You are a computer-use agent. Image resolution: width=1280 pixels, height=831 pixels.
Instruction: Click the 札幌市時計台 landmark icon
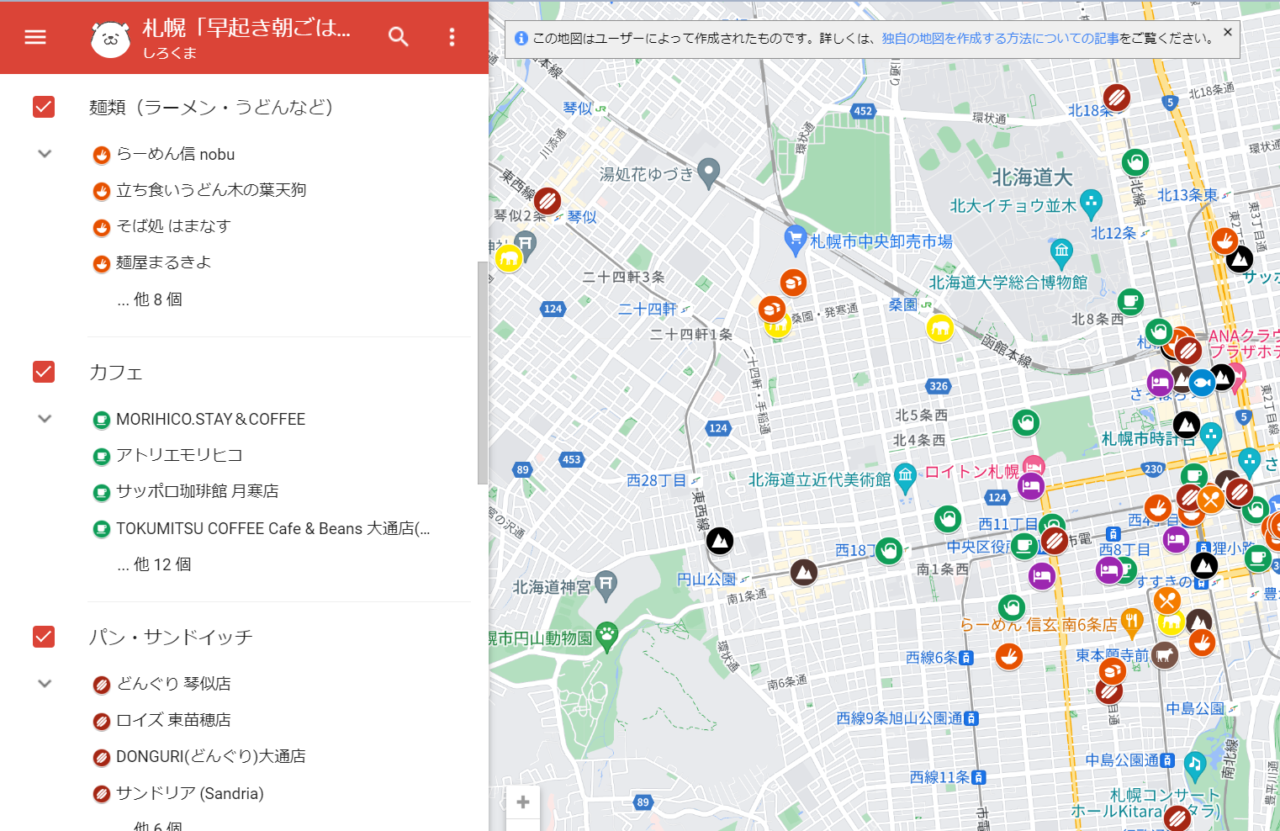[x=1211, y=434]
